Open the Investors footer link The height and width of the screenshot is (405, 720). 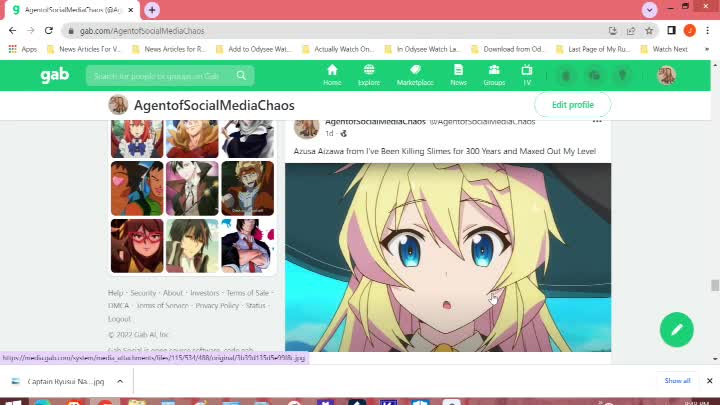(204, 293)
